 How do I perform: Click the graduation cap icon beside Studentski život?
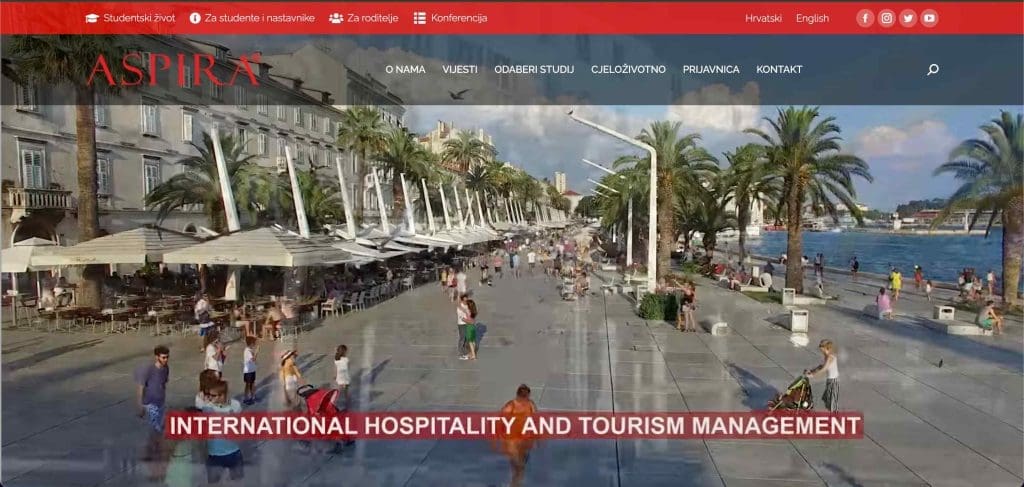click(x=92, y=18)
